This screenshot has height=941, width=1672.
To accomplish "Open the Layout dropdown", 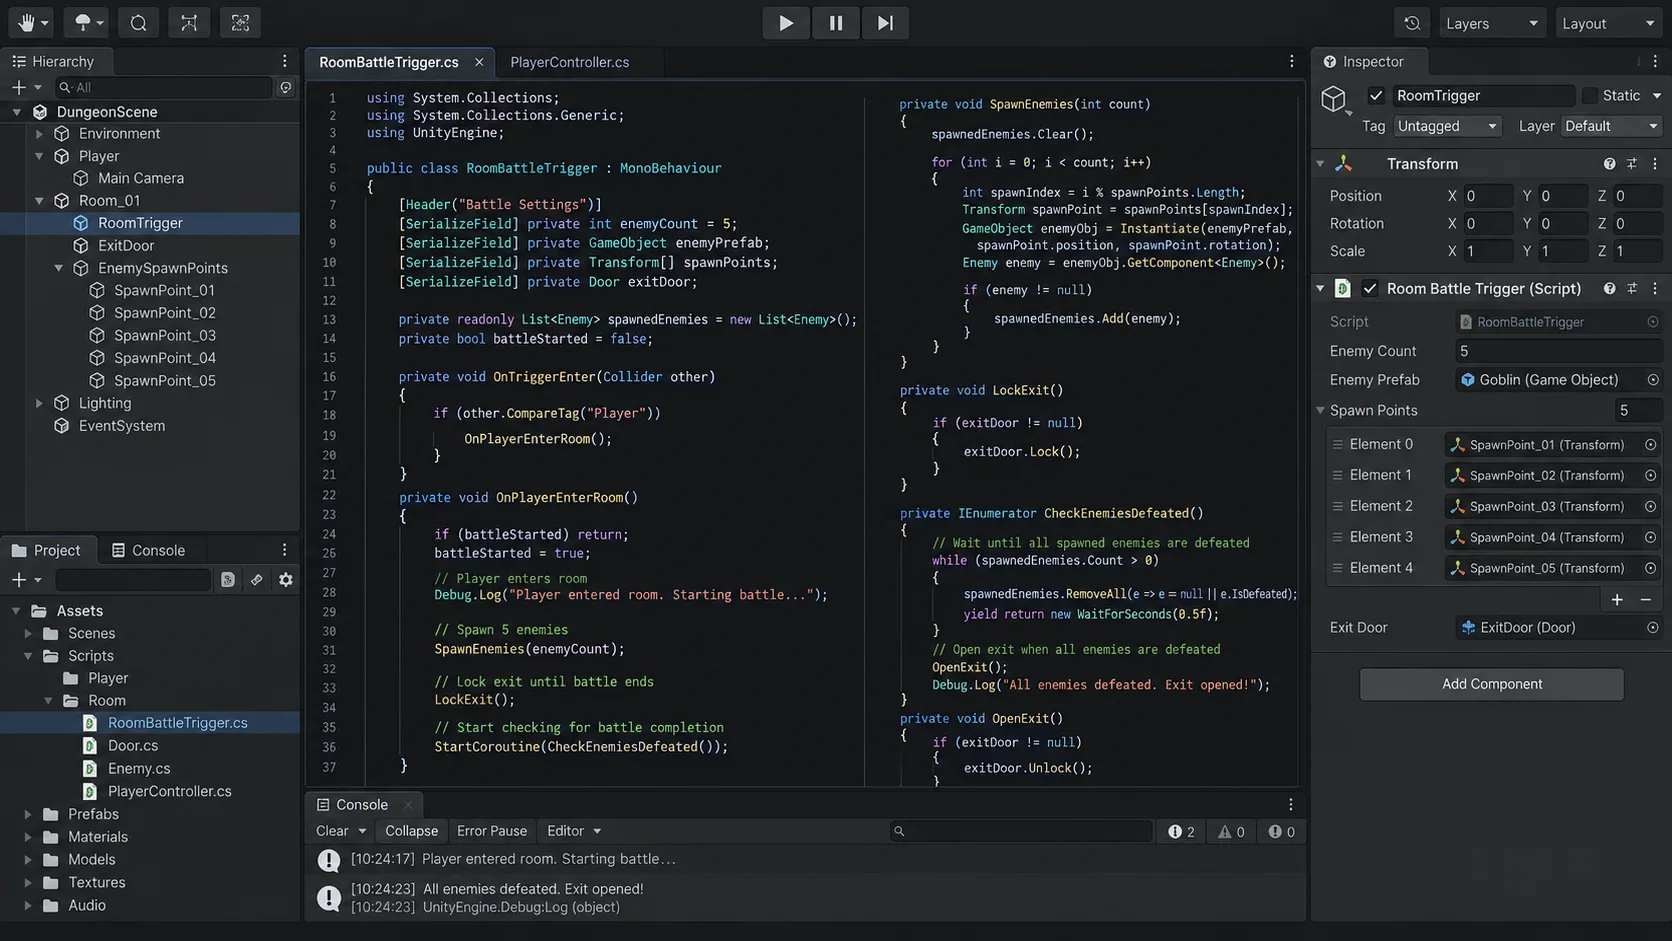I will [1609, 23].
